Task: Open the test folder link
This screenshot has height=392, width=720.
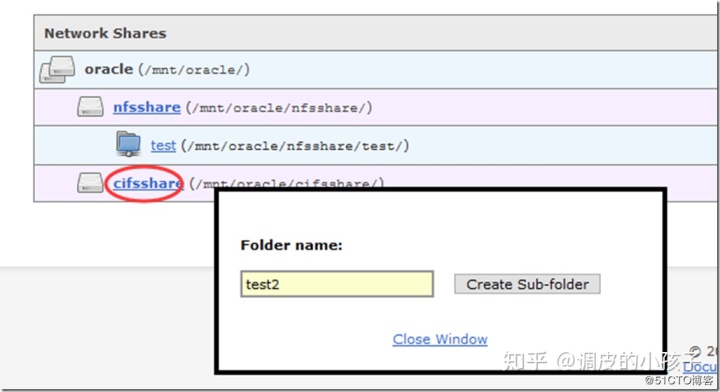Action: [163, 146]
